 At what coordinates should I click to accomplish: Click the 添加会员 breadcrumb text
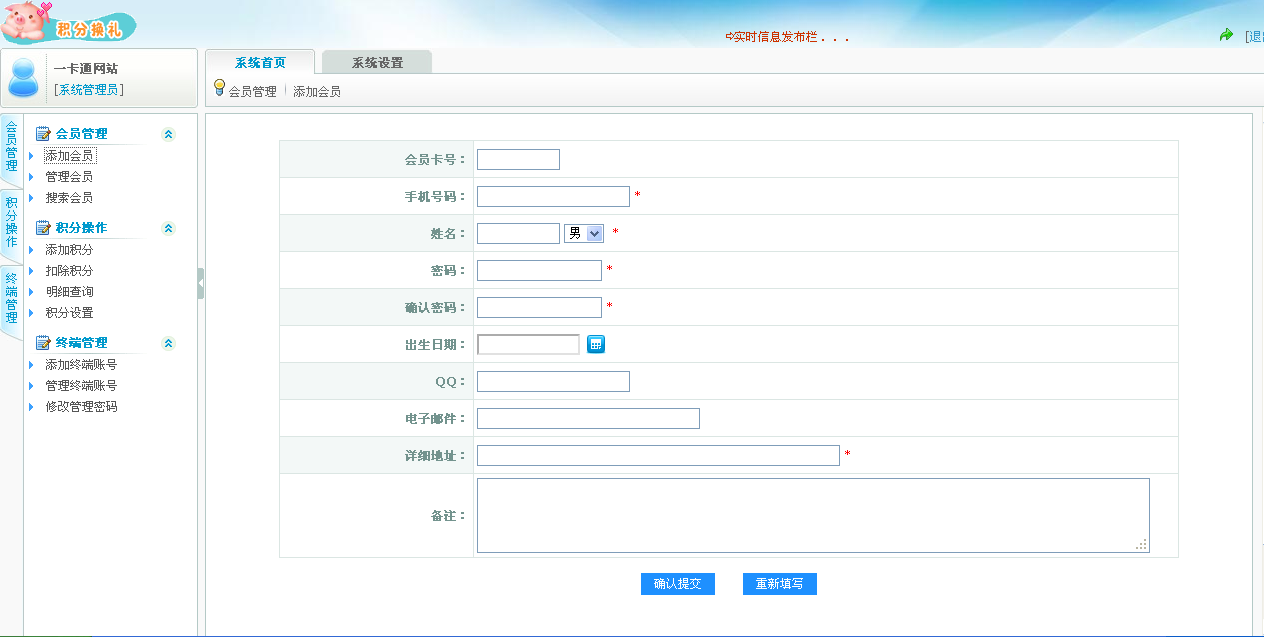(317, 91)
